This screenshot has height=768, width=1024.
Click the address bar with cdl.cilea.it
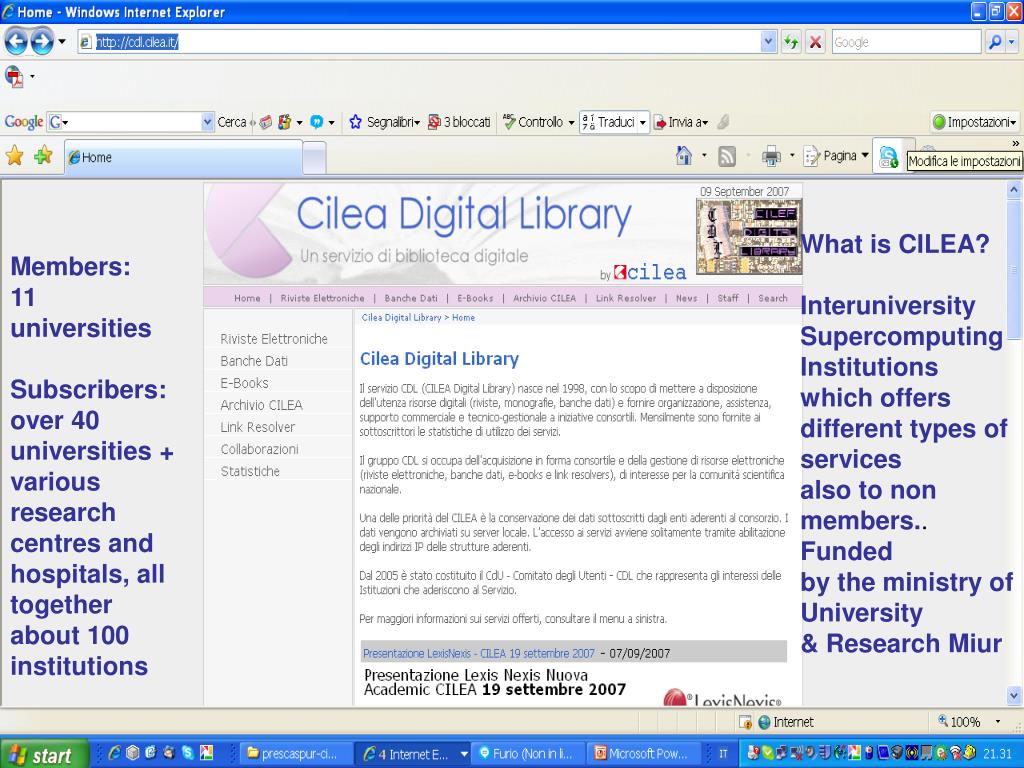pyautogui.click(x=418, y=42)
